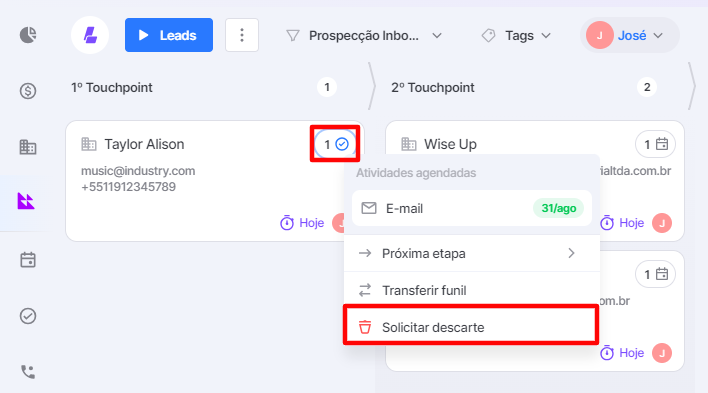This screenshot has height=393, width=708.
Task: Select Solicitar descarte menu option
Action: [x=471, y=327]
